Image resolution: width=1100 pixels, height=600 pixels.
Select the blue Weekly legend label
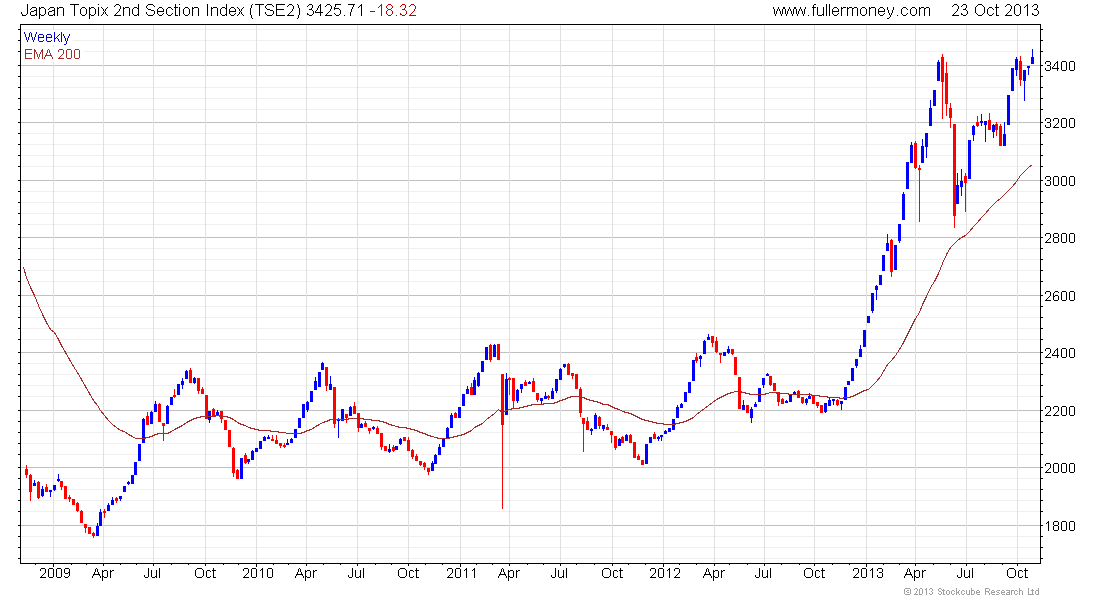47,37
